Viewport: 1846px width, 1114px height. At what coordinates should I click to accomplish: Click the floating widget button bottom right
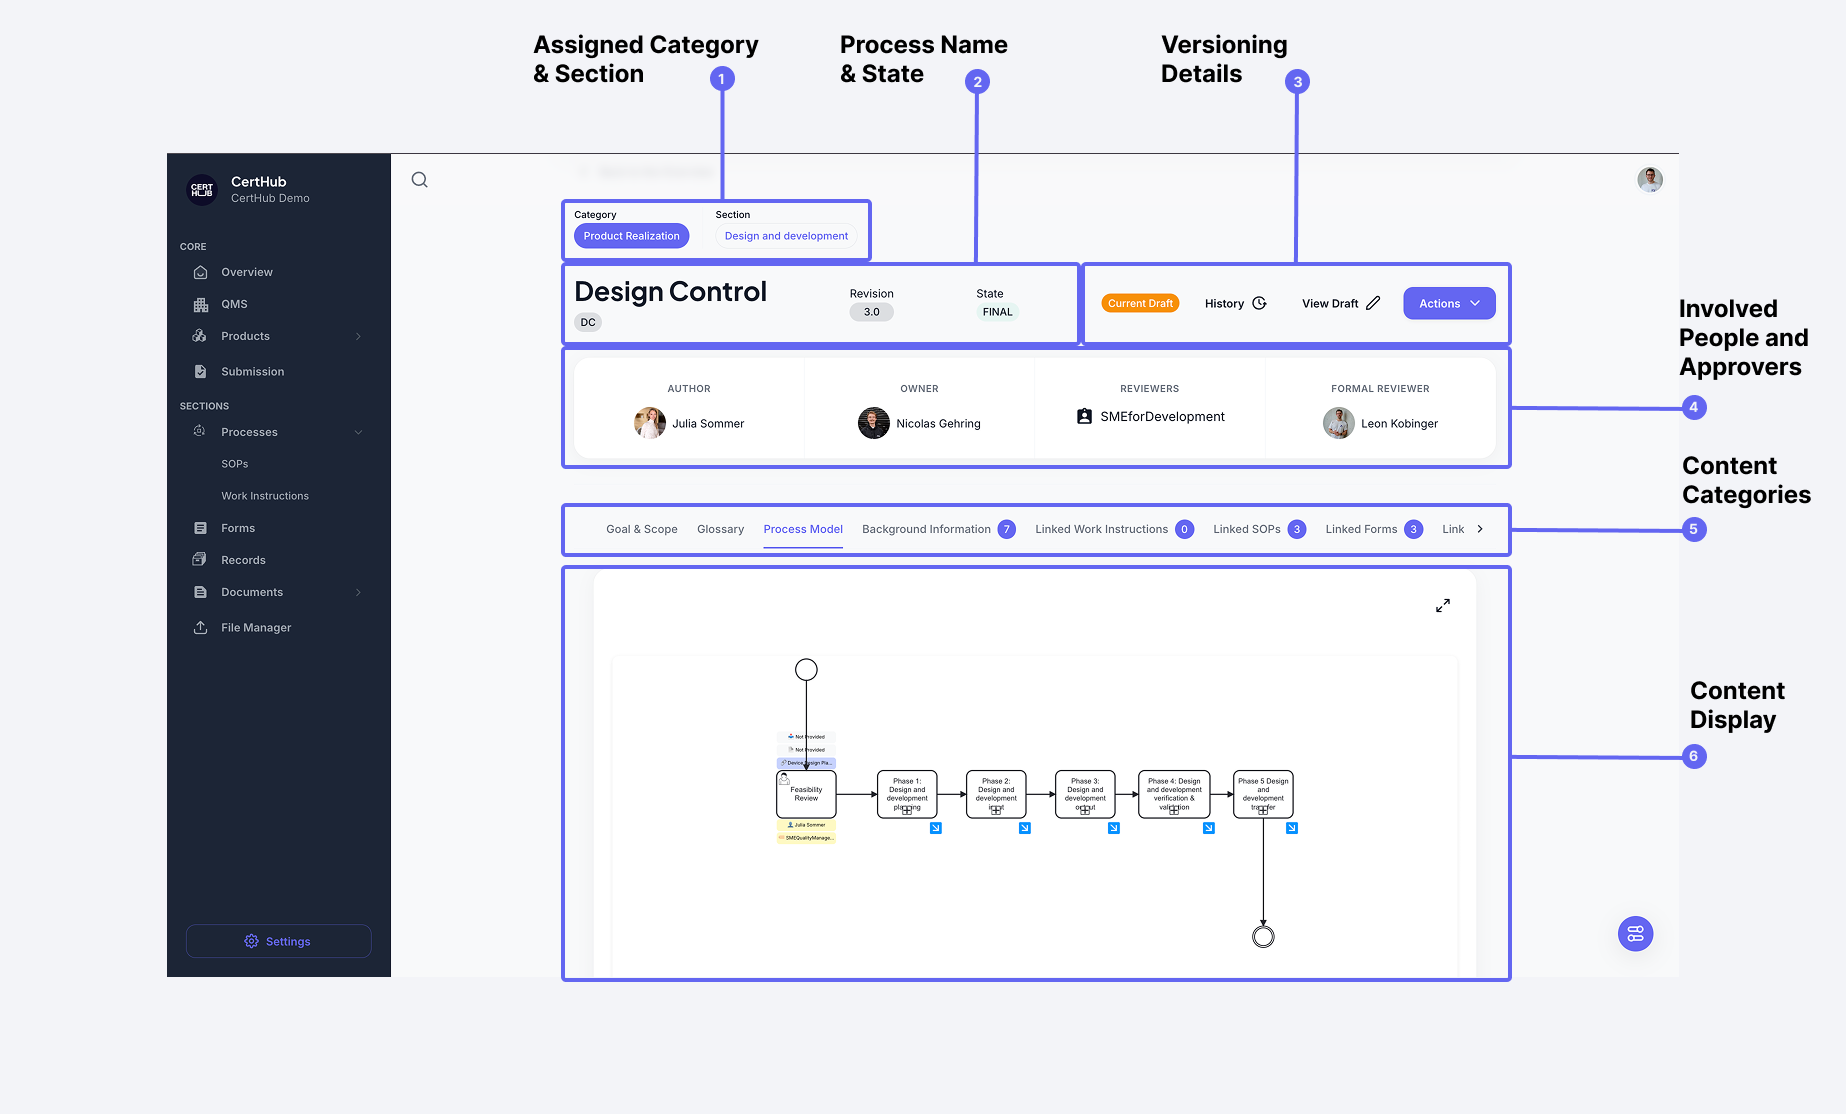point(1635,933)
